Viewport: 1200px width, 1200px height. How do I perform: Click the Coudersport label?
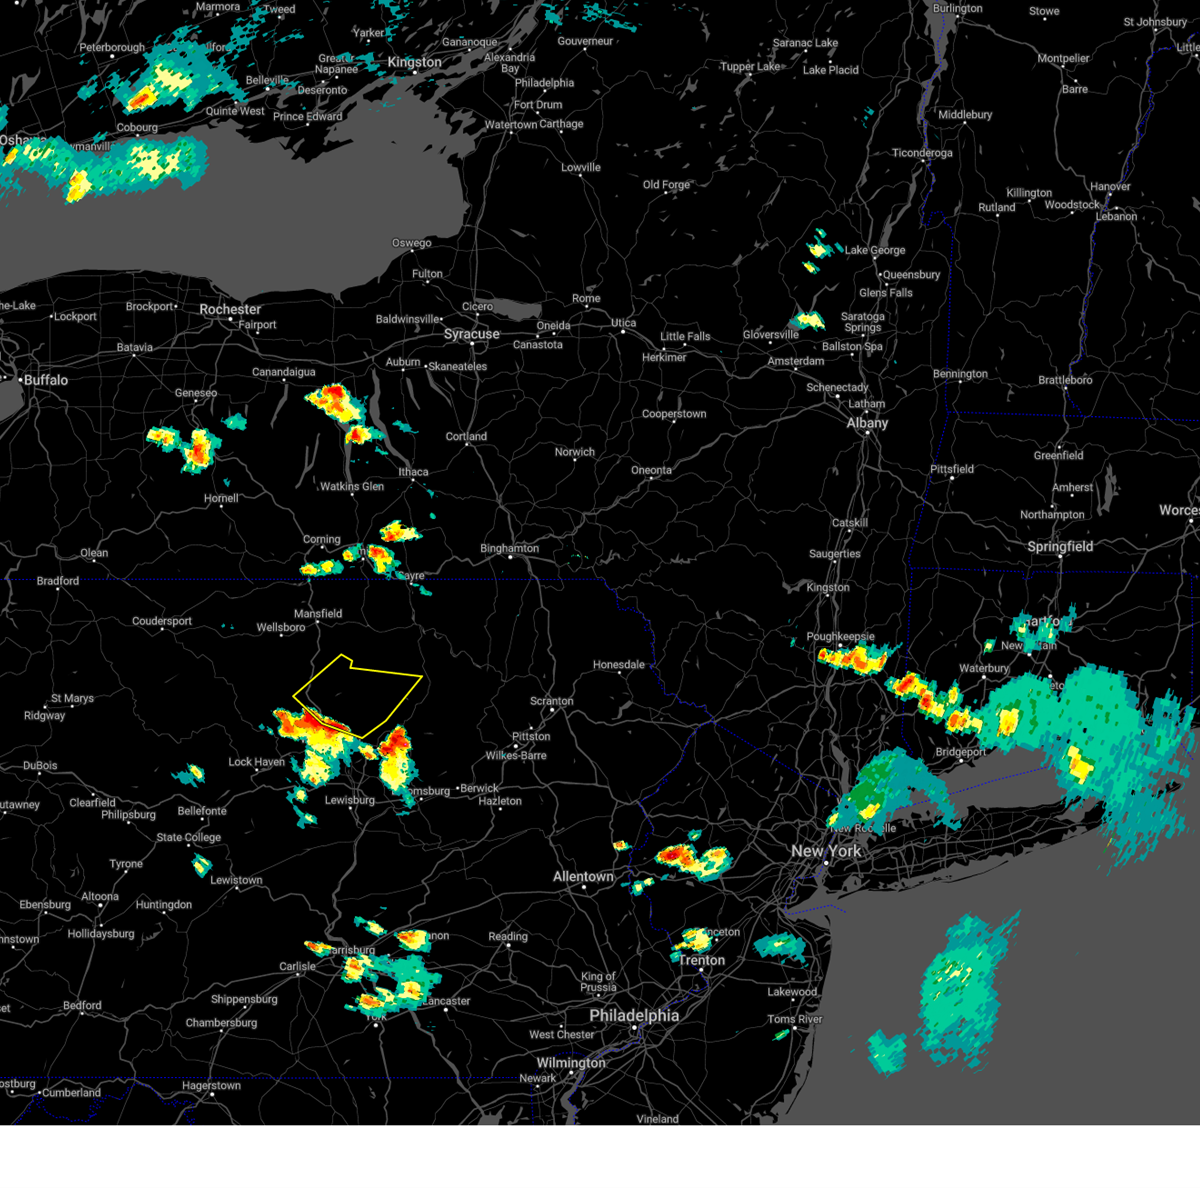(162, 621)
